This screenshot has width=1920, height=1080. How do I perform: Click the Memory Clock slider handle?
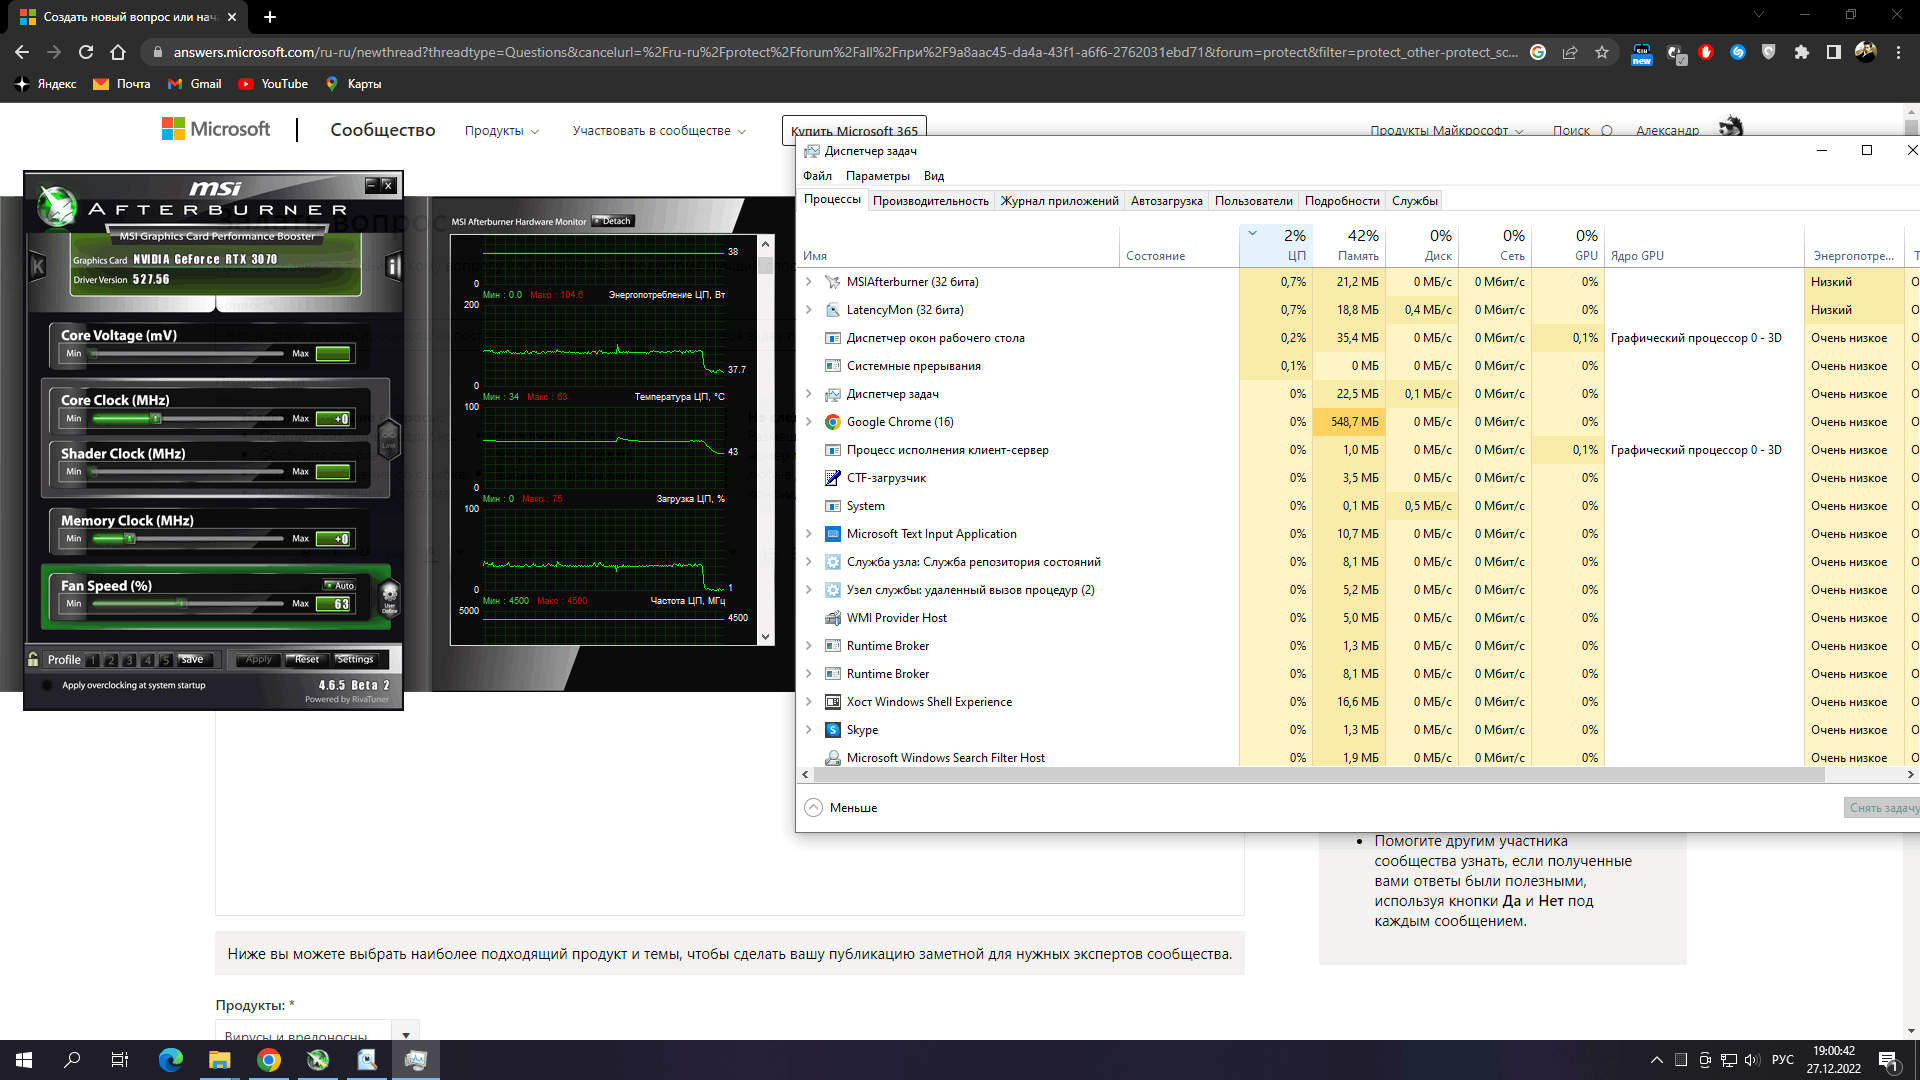tap(129, 538)
